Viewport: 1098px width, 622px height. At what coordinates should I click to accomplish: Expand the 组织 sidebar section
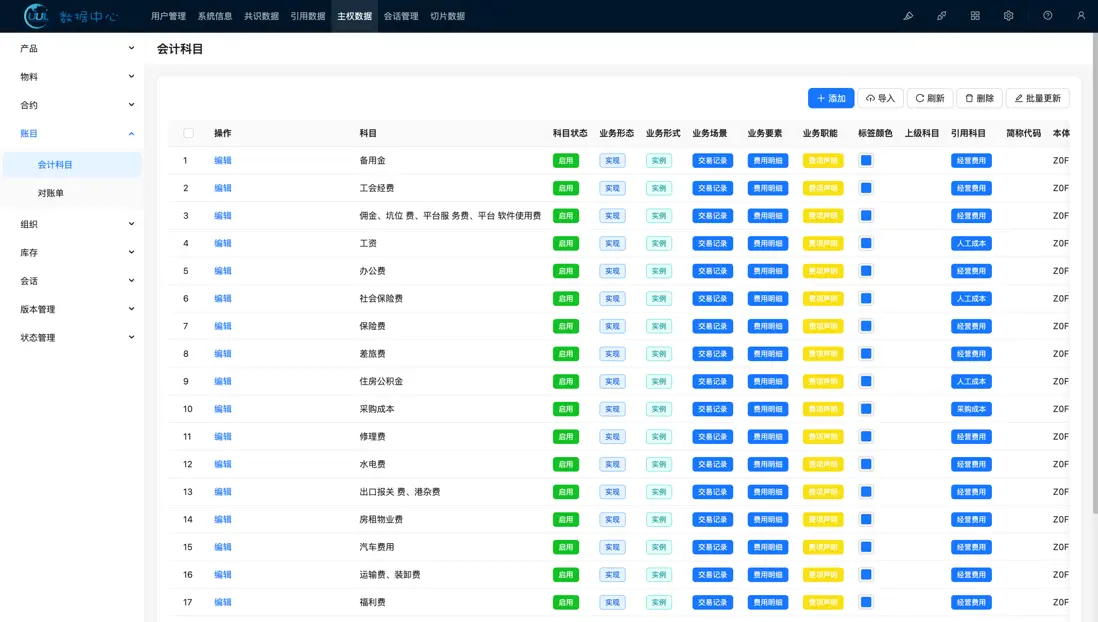click(72, 224)
